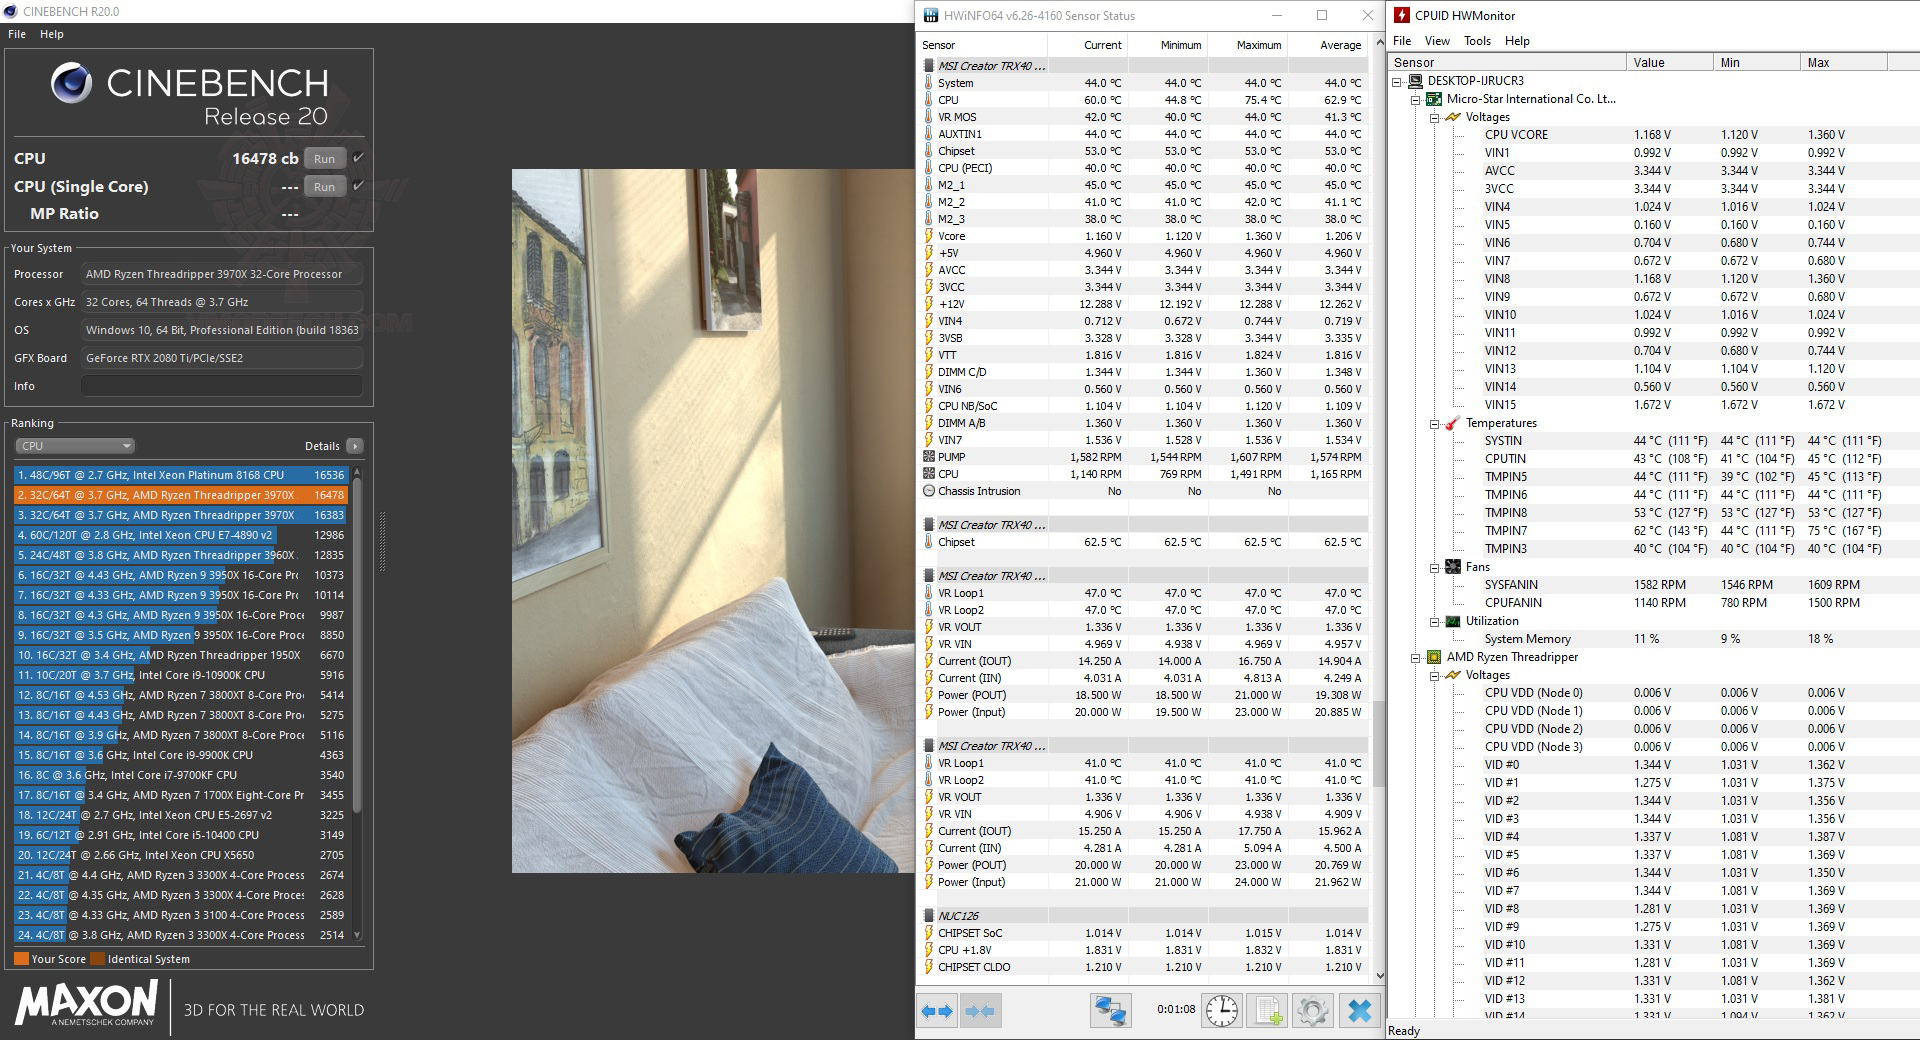
Task: Click the HWiNFO64 title bar icon
Action: point(931,15)
